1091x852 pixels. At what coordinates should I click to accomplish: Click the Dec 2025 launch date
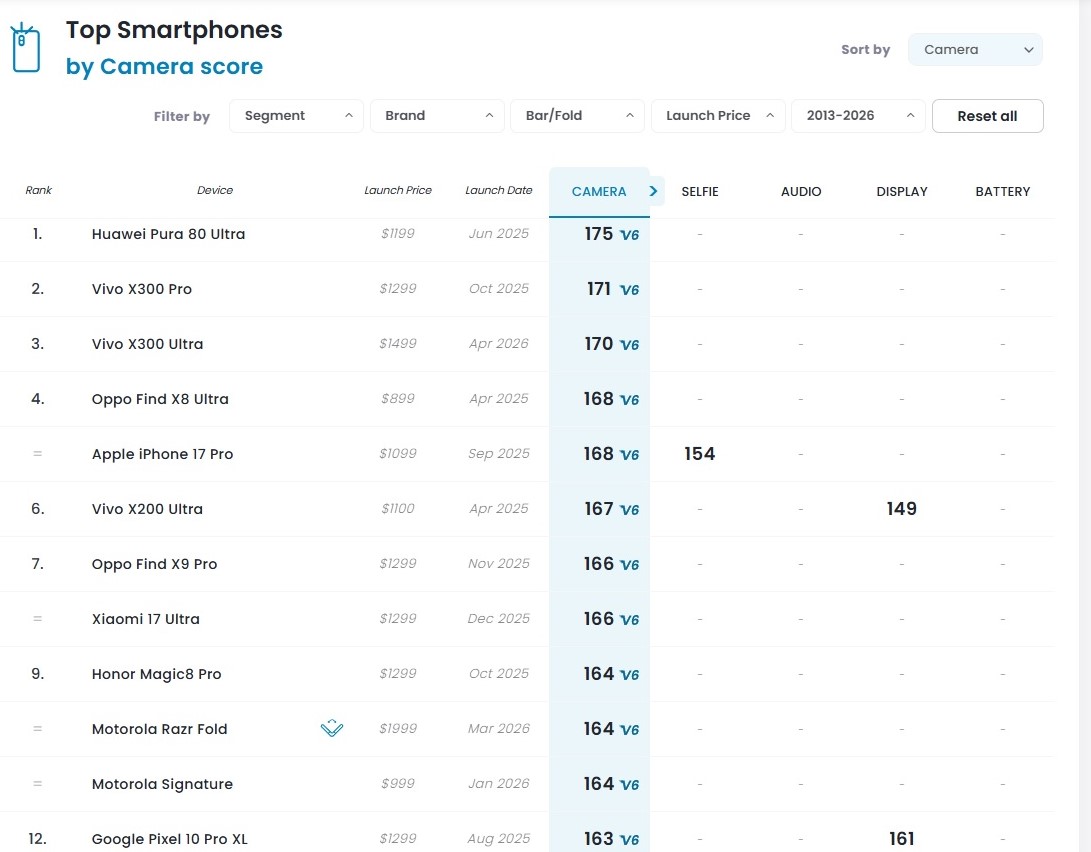tap(499, 618)
